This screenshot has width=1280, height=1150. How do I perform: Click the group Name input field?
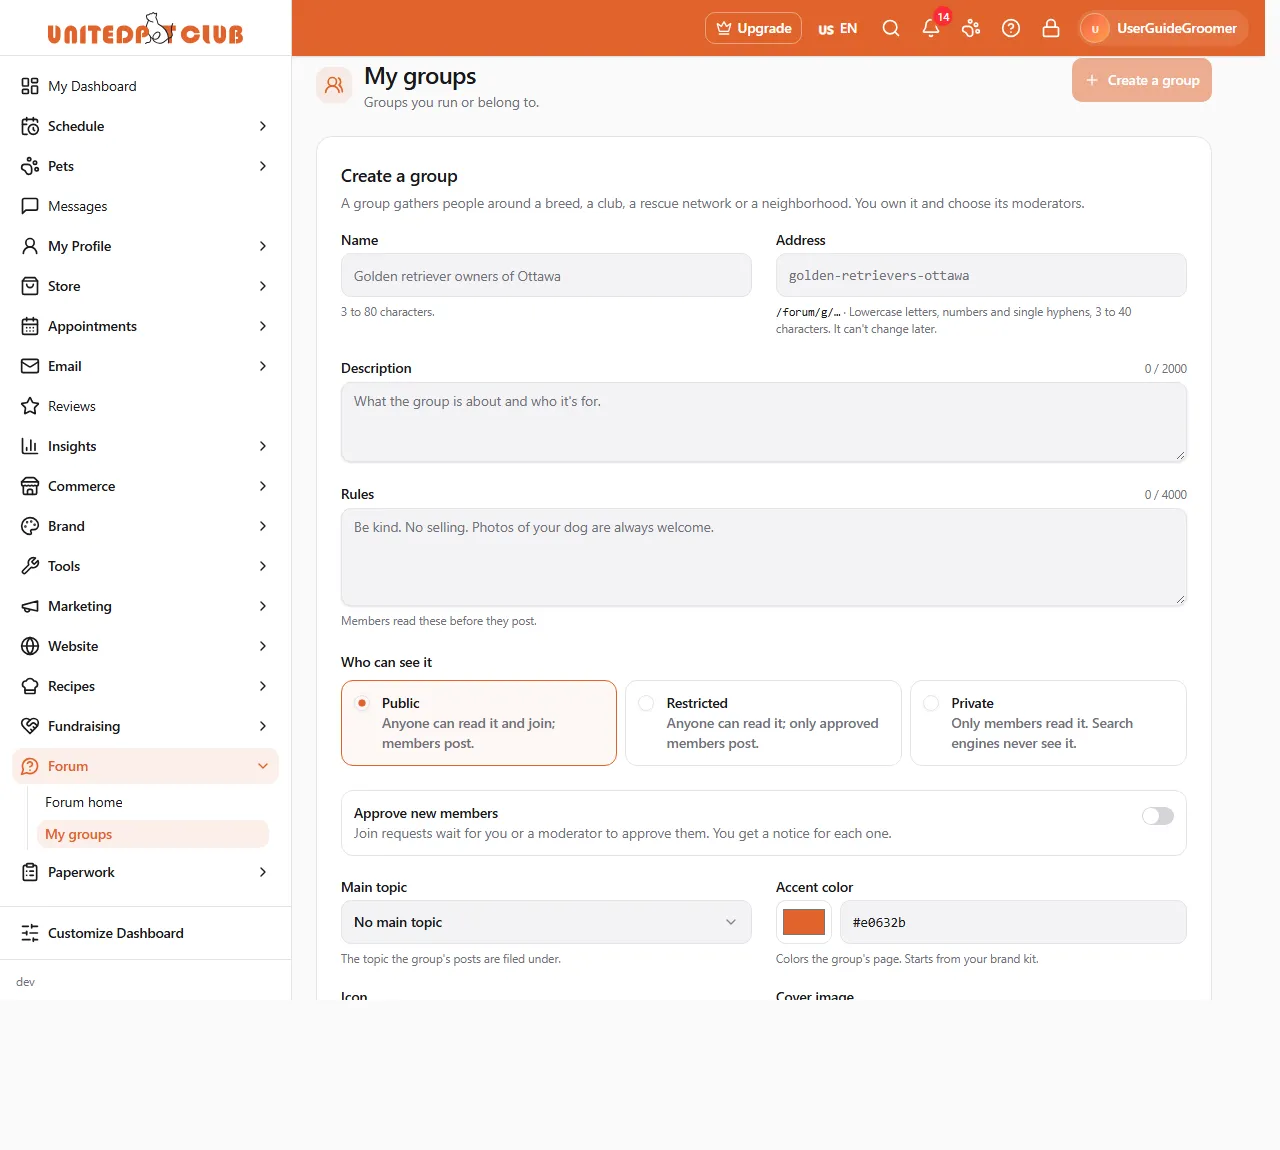546,275
